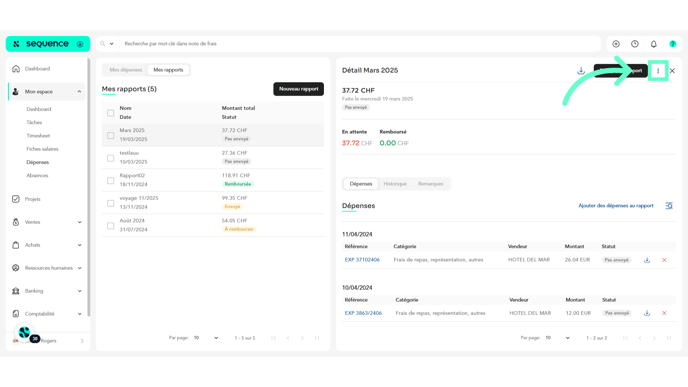Expand the Achats menu chevron
Image resolution: width=688 pixels, height=387 pixels.
coord(79,245)
